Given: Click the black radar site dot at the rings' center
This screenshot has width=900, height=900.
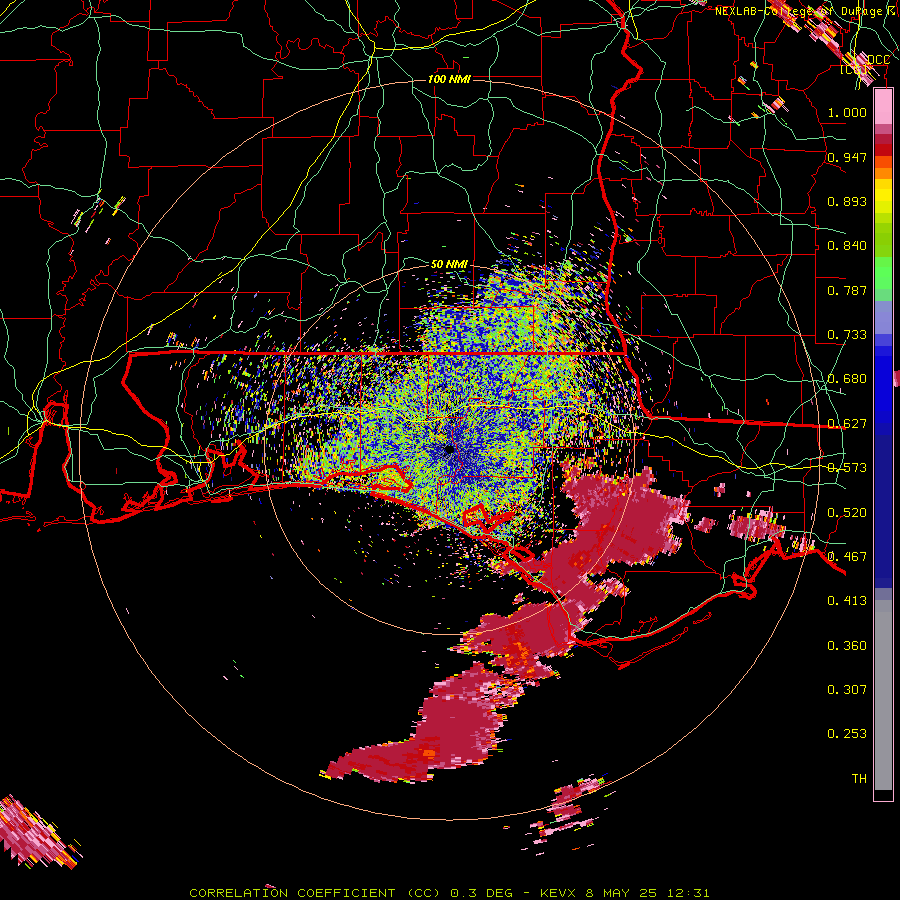Looking at the screenshot, I should pos(449,449).
